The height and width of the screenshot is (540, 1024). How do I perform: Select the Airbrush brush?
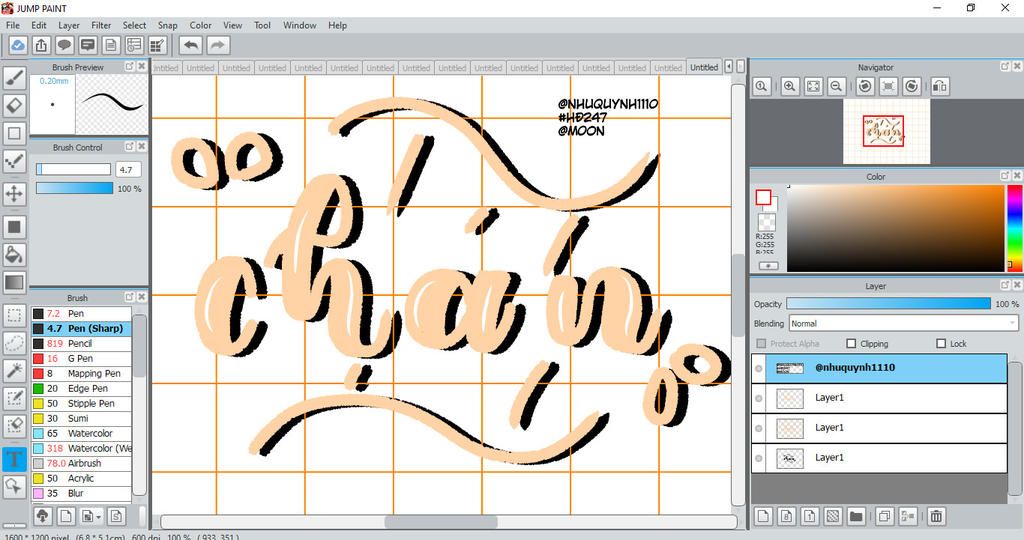click(82, 463)
